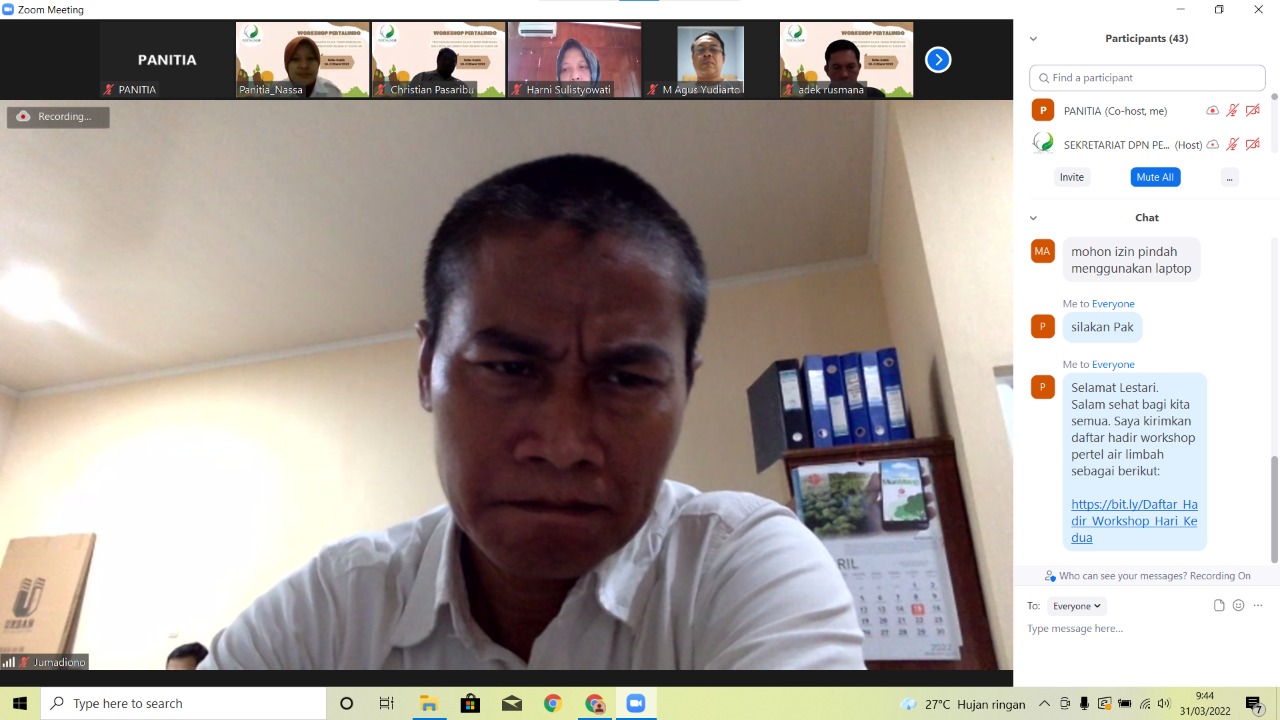
Task: Open the Everyone recipient dropdown
Action: (x=1076, y=606)
